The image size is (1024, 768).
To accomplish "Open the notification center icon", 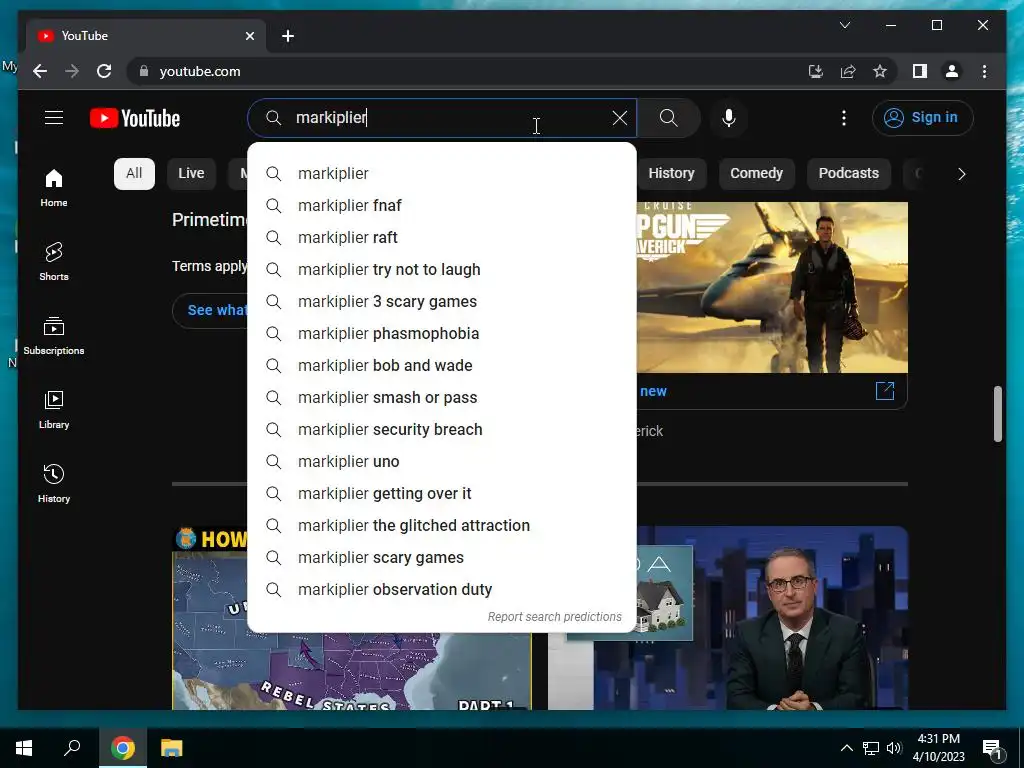I will point(992,748).
